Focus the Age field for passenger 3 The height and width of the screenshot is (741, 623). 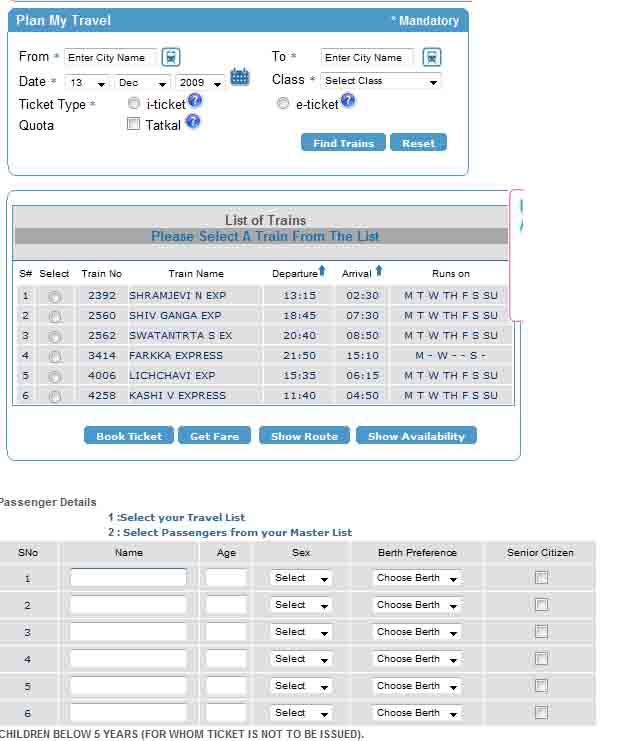(x=226, y=632)
